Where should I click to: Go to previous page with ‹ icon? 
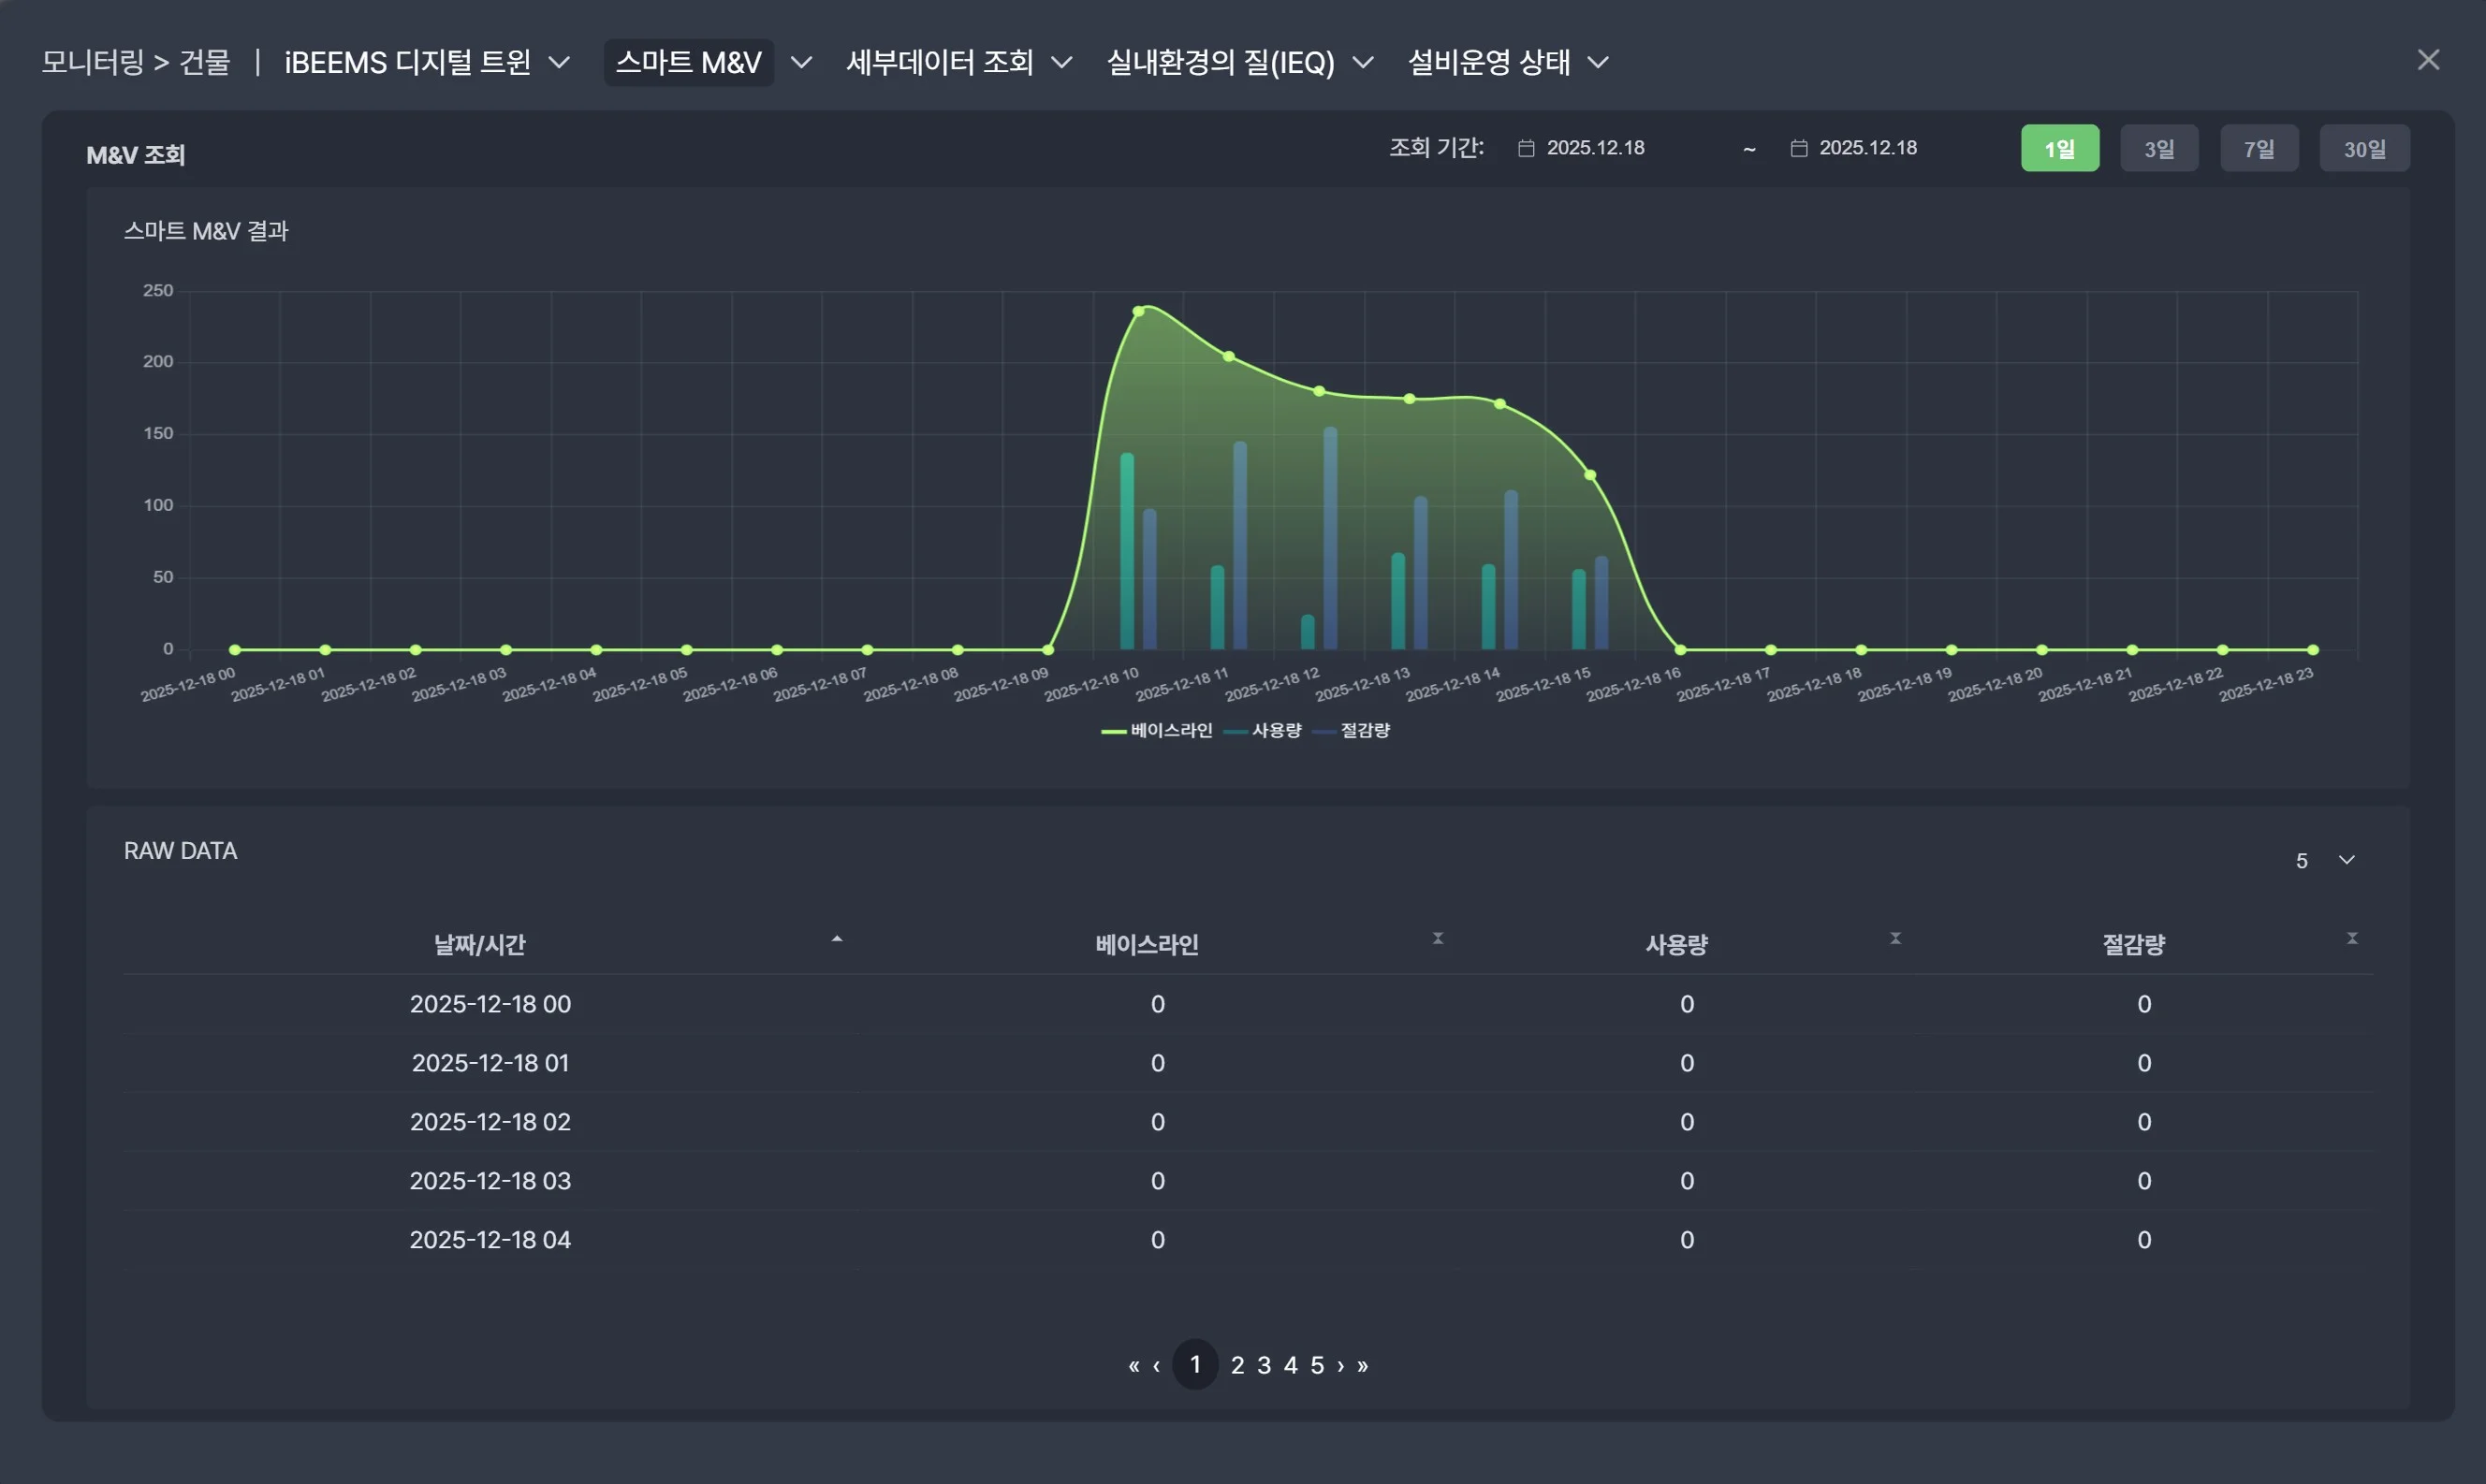point(1156,1365)
